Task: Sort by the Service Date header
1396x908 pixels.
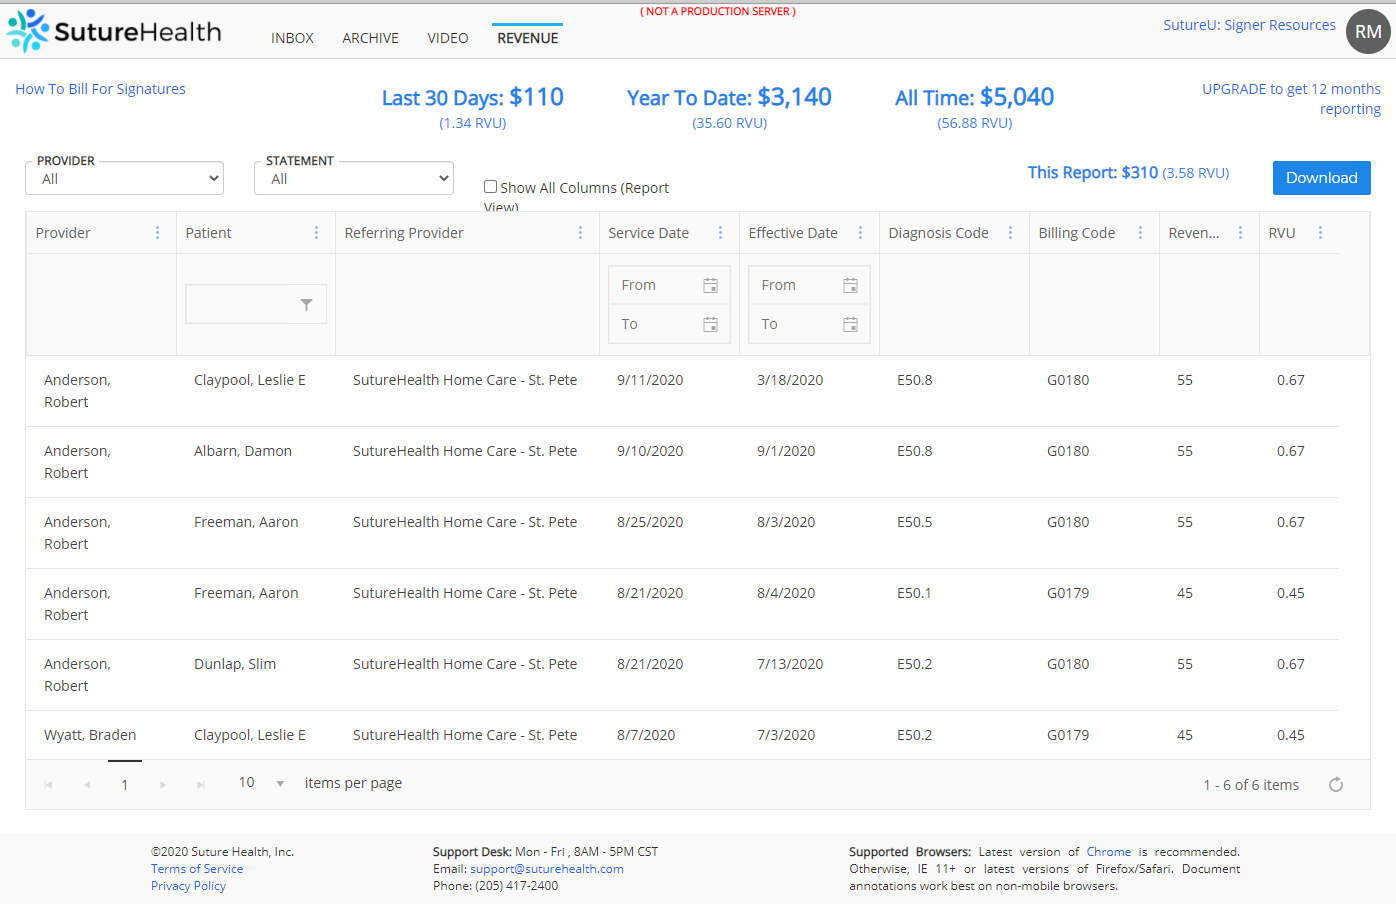Action: coord(648,233)
